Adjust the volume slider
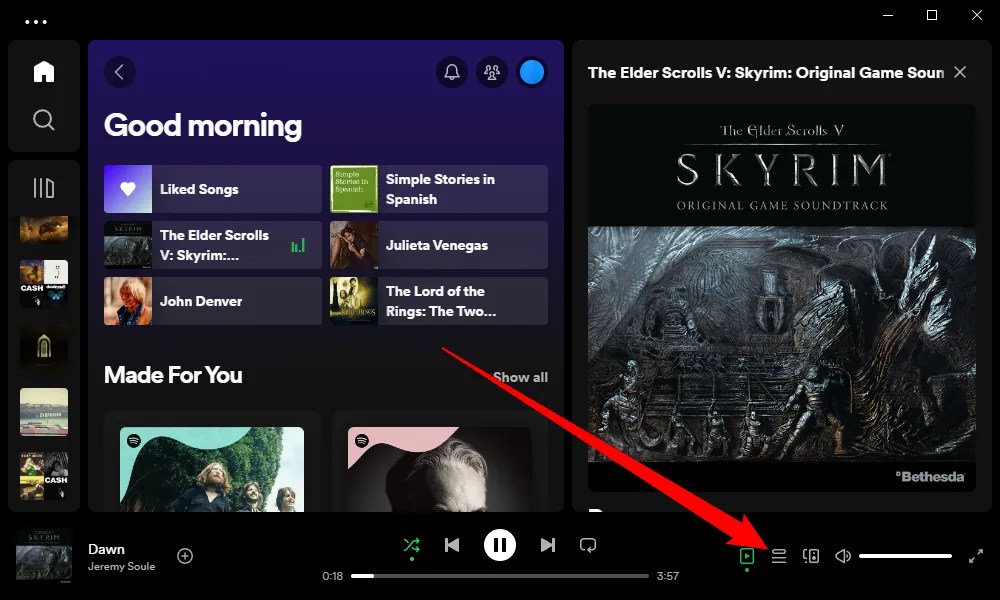Image resolution: width=1000 pixels, height=600 pixels. pyautogui.click(x=905, y=555)
